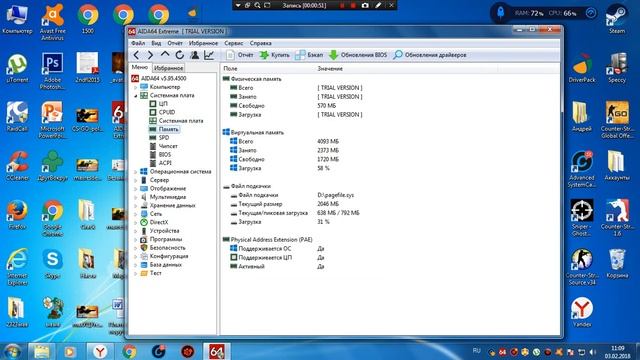Select ЦП in the tree
This screenshot has height=360, width=640.
[x=158, y=104]
